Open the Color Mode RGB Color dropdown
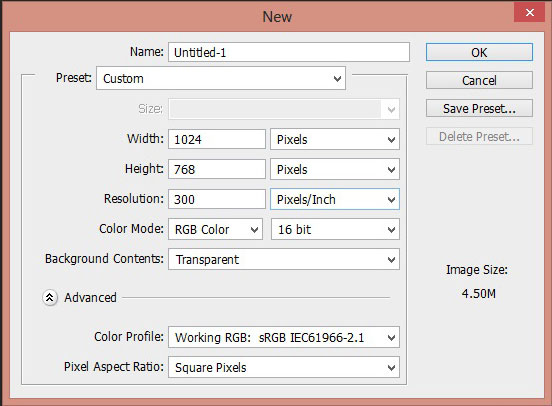The image size is (552, 406). coord(215,229)
